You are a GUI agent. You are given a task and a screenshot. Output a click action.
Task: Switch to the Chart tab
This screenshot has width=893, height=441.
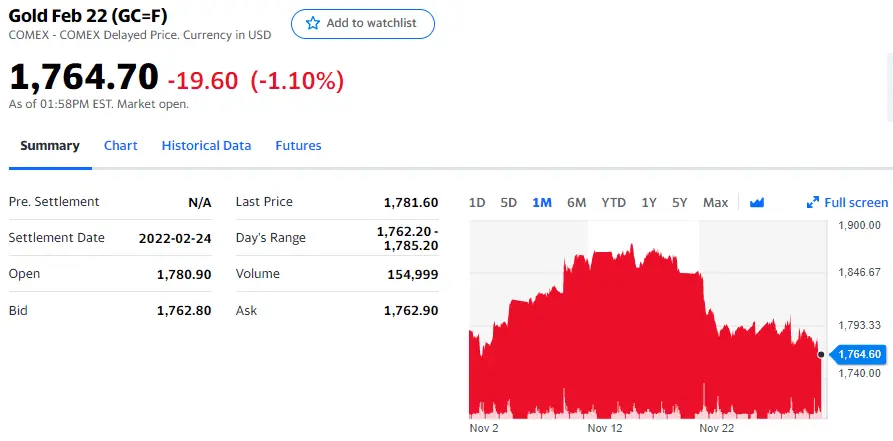[120, 146]
